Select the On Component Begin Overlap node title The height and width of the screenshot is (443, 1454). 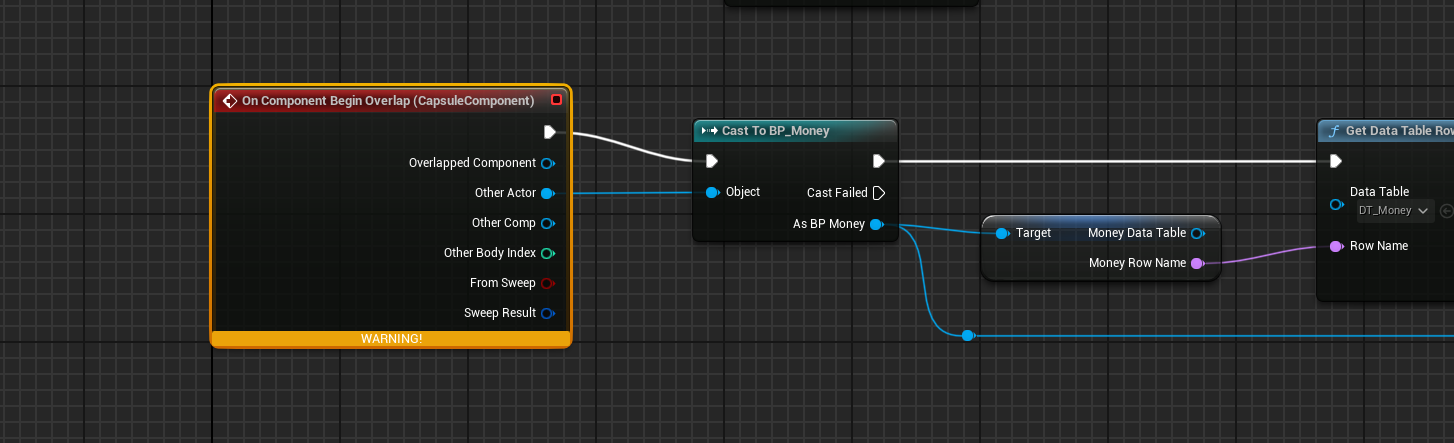click(x=388, y=100)
